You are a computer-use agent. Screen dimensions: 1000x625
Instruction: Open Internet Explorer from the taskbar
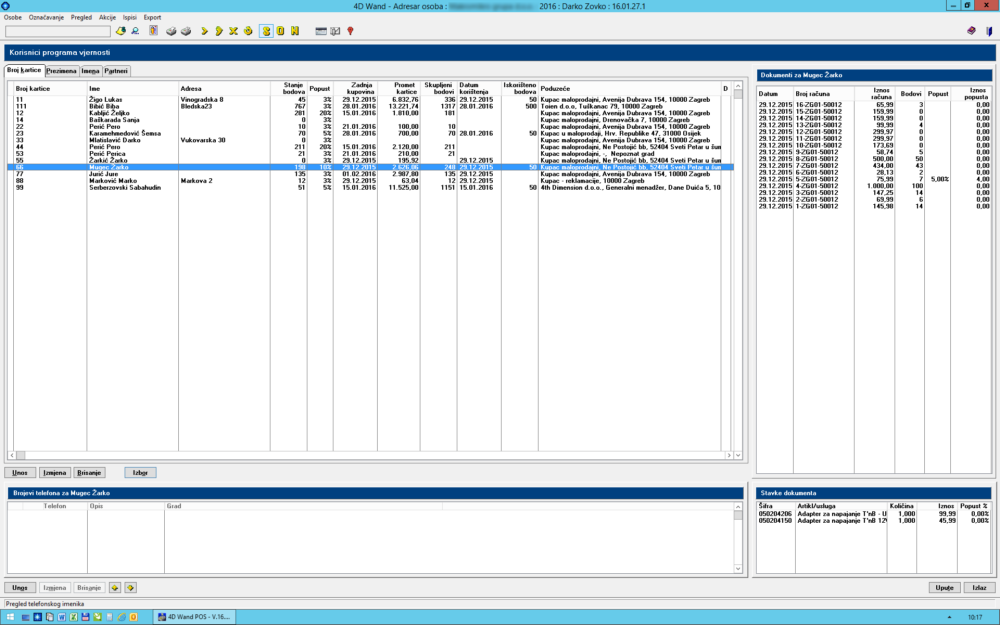pos(121,617)
